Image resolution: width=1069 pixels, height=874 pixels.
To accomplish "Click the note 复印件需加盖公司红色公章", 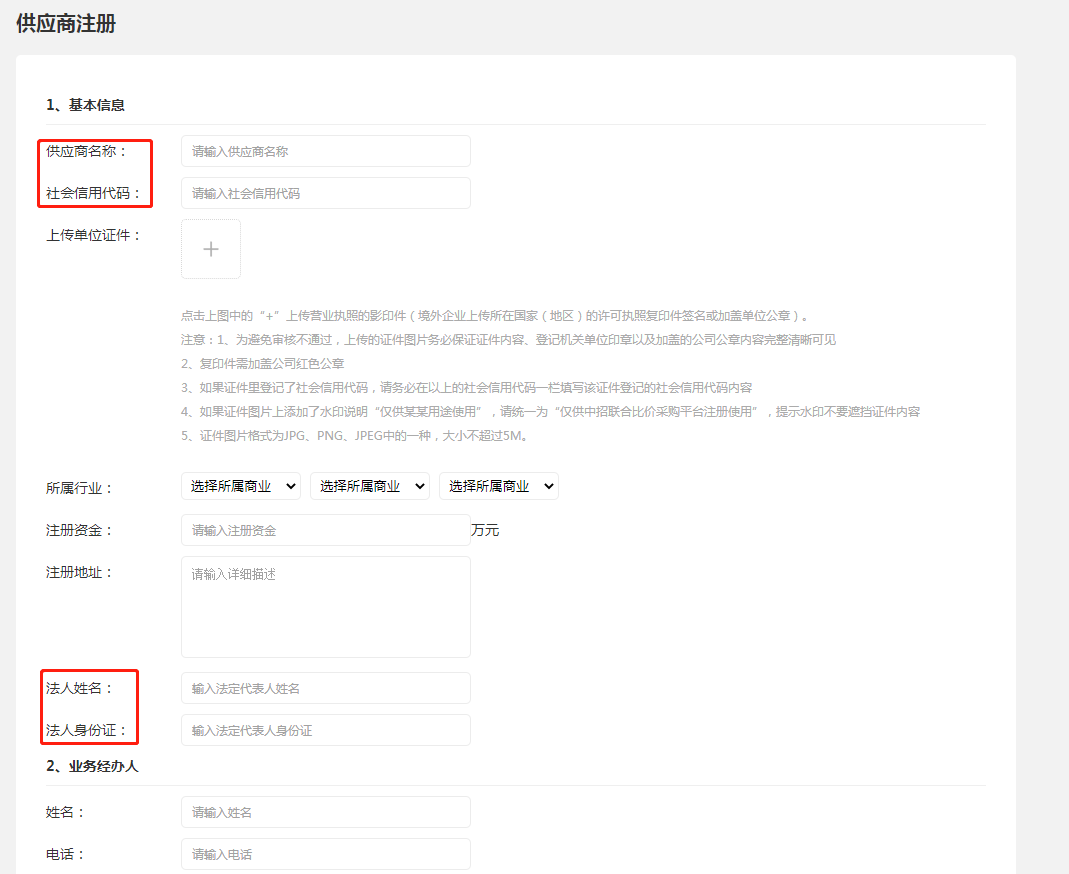I will click(x=263, y=363).
